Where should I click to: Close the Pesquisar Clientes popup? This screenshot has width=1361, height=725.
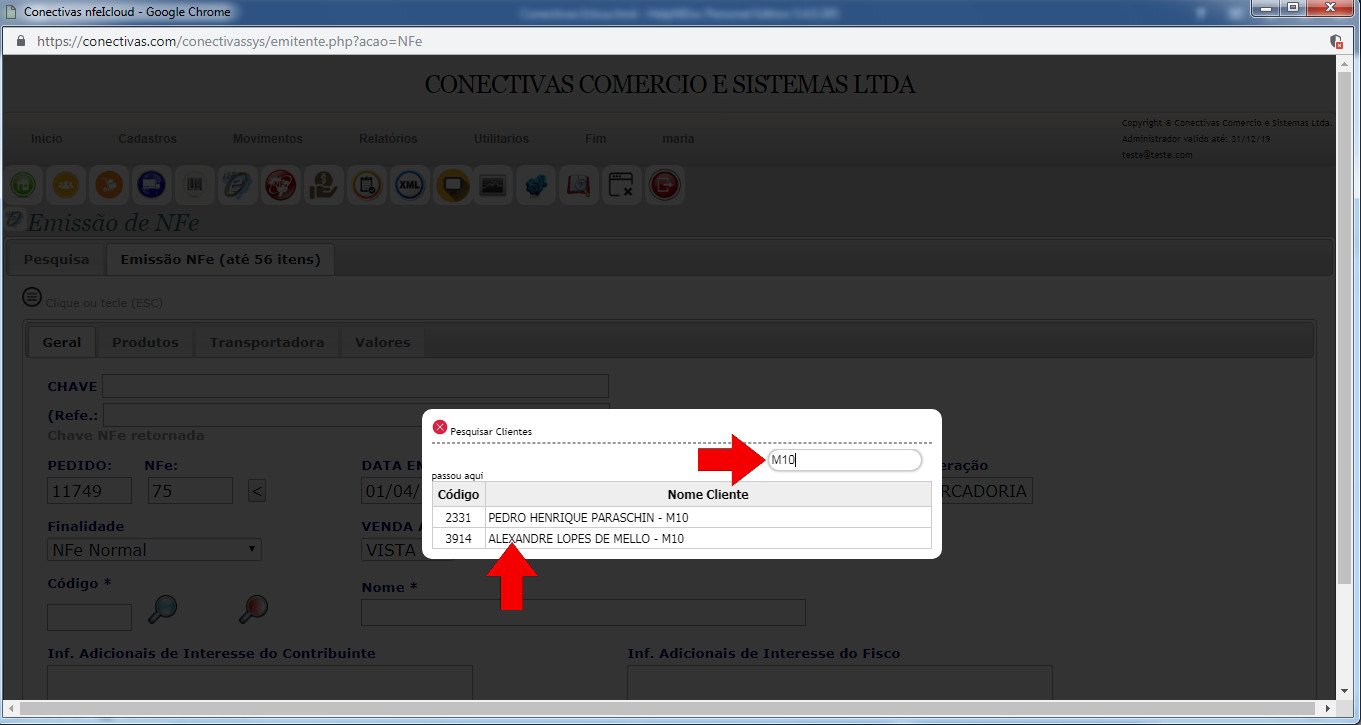click(439, 427)
